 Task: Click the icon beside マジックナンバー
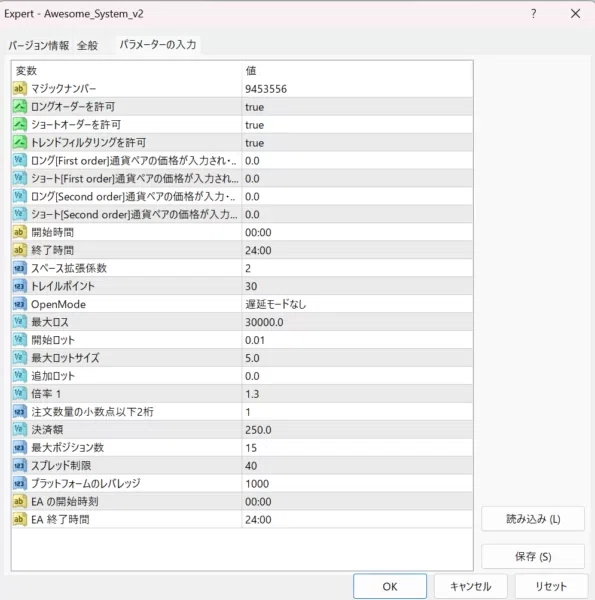coord(20,89)
